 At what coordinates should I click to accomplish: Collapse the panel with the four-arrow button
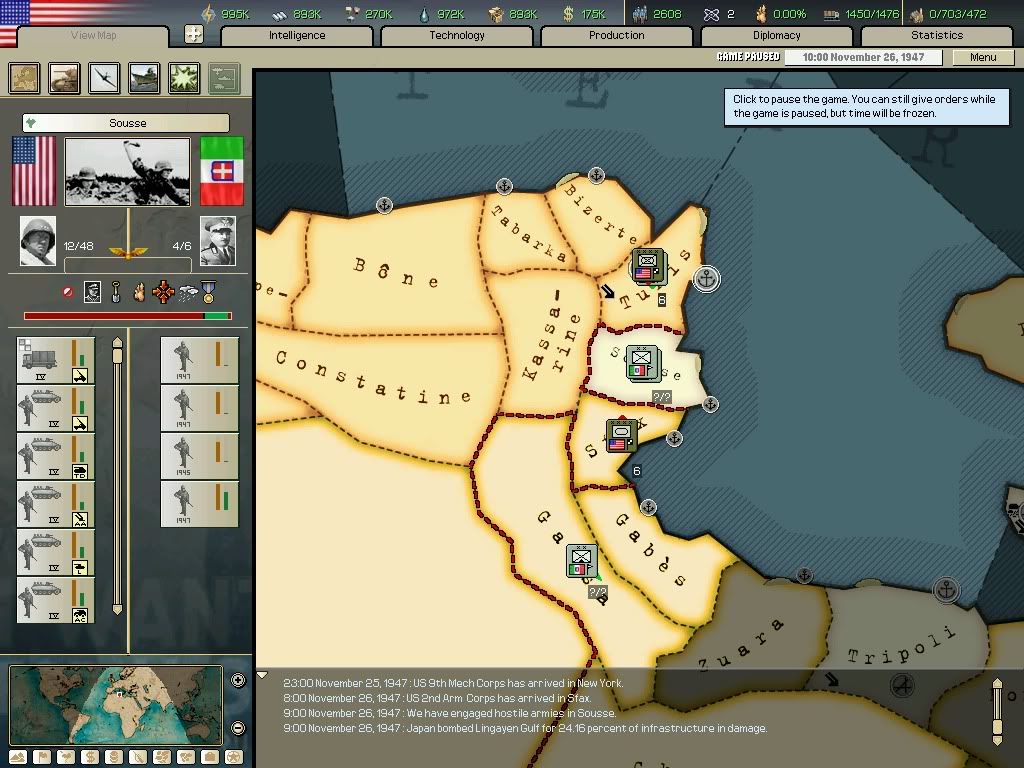coord(194,35)
